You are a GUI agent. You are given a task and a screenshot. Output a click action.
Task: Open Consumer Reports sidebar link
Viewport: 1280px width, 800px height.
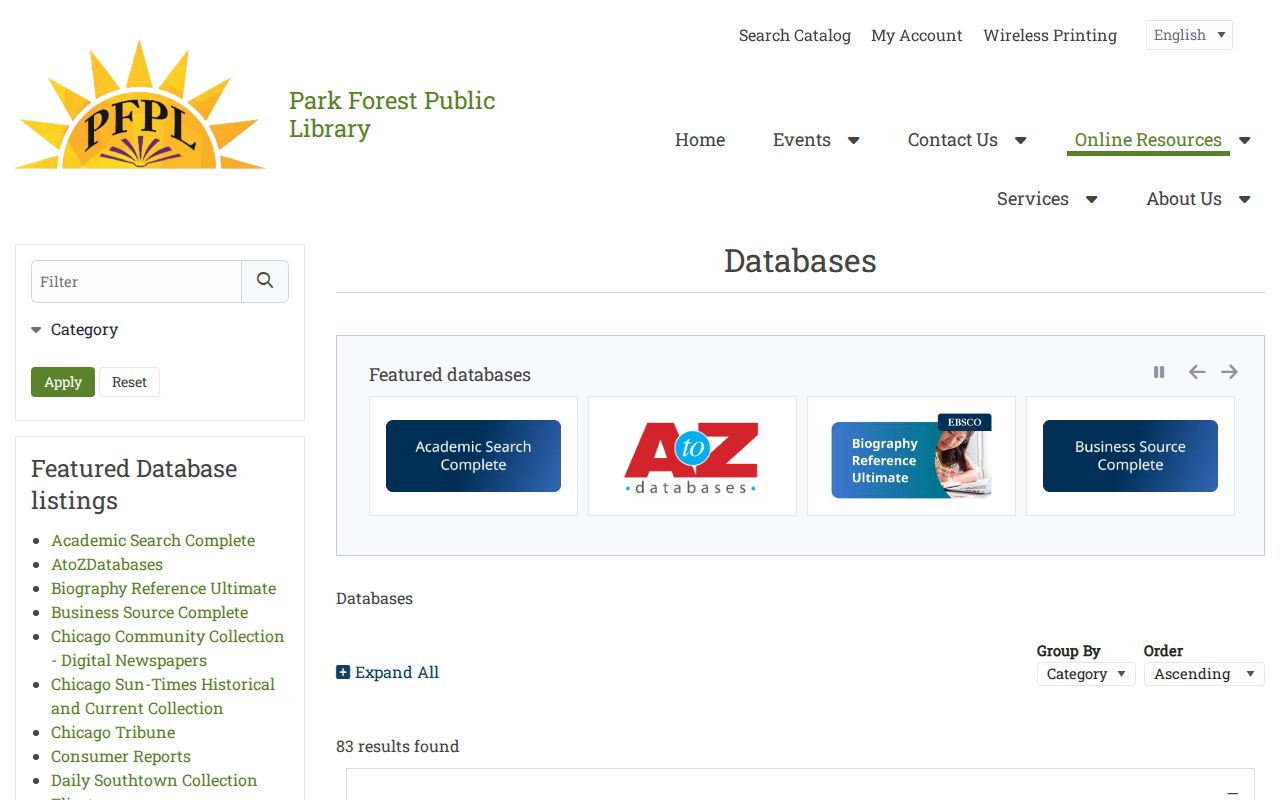pyautogui.click(x=121, y=756)
